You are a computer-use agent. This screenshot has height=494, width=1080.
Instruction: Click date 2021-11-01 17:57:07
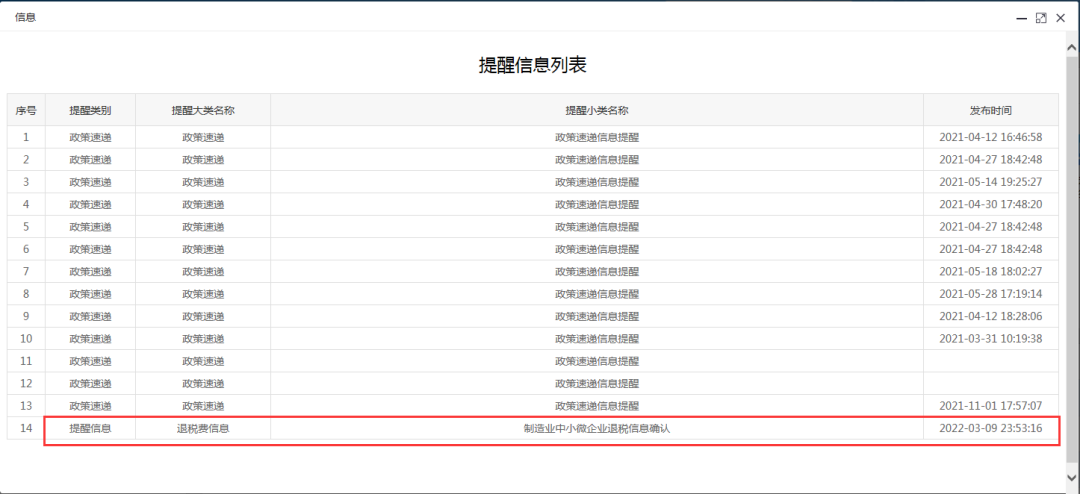click(x=990, y=406)
